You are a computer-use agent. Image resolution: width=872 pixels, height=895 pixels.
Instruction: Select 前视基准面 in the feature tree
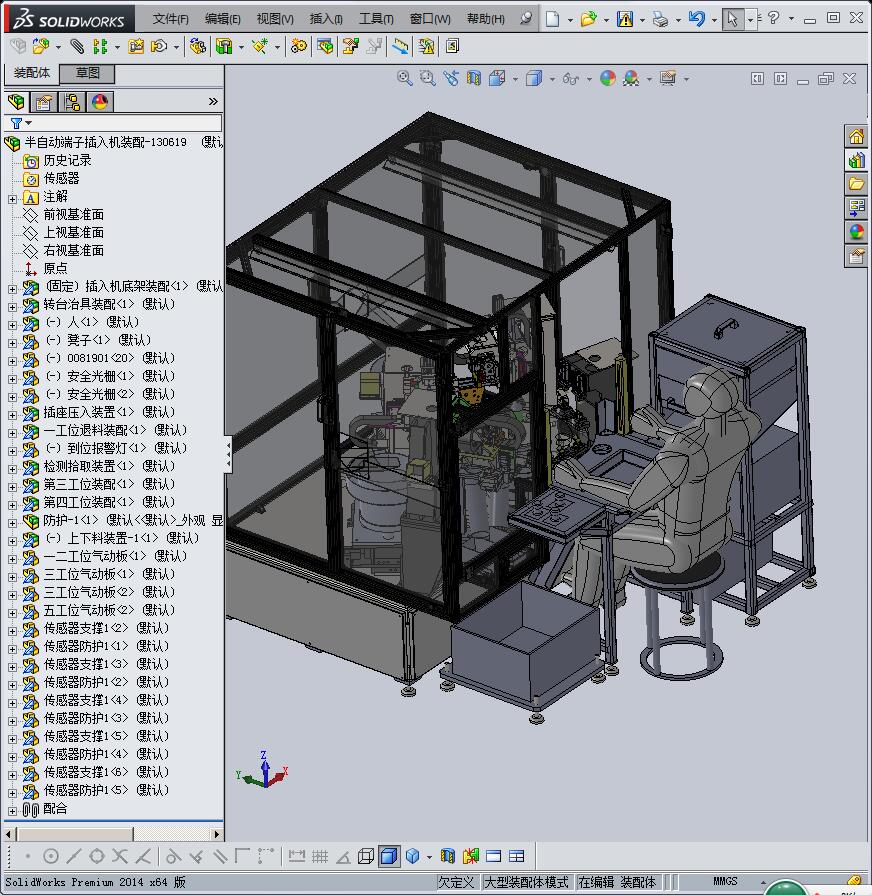(x=73, y=214)
